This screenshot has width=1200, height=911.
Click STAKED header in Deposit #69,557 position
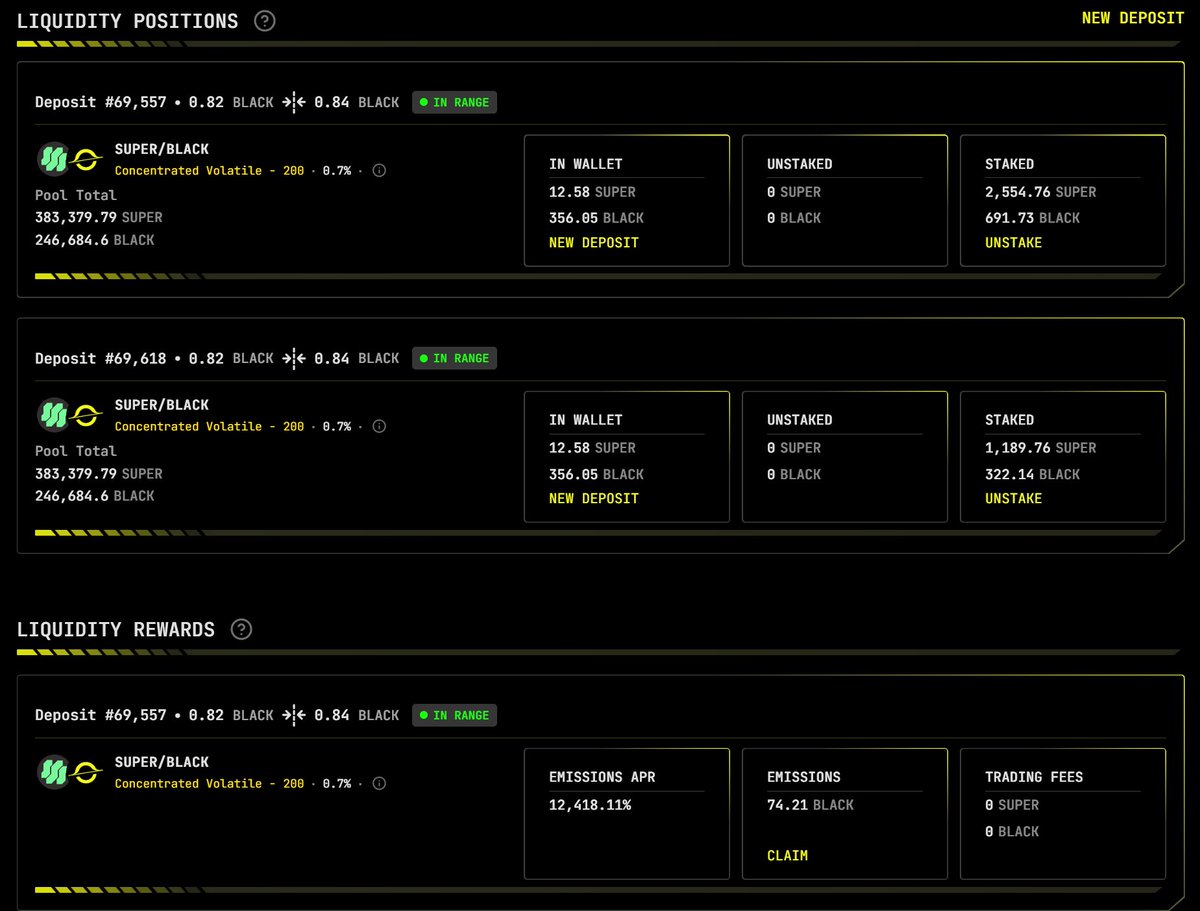1009,164
